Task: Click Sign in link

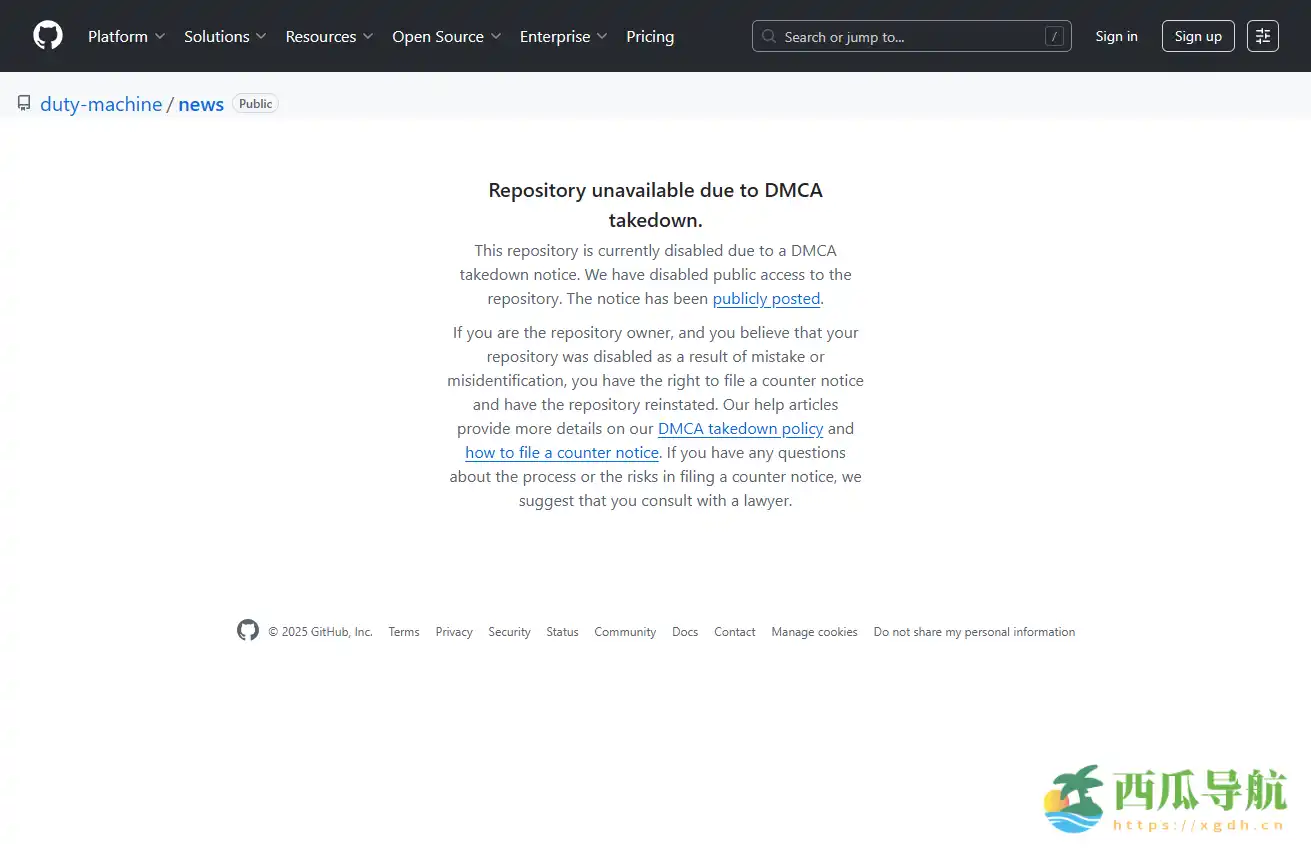Action: point(1116,36)
